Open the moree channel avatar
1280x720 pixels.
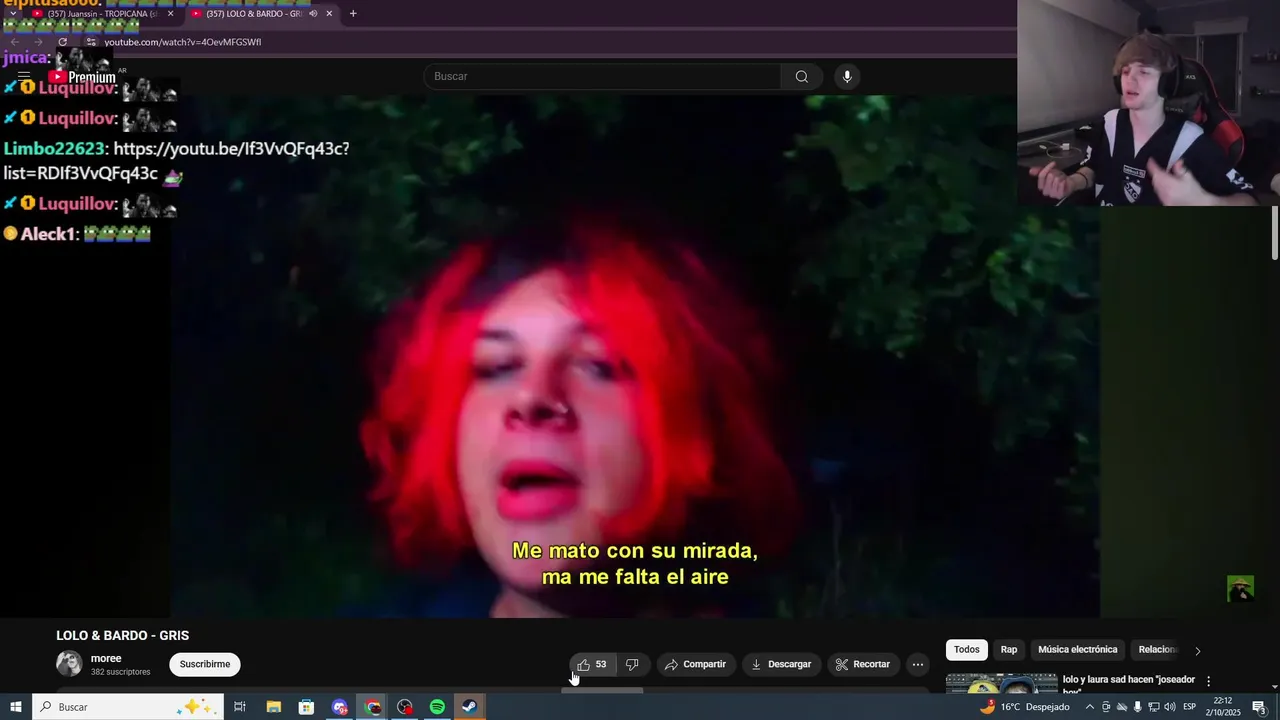point(69,663)
